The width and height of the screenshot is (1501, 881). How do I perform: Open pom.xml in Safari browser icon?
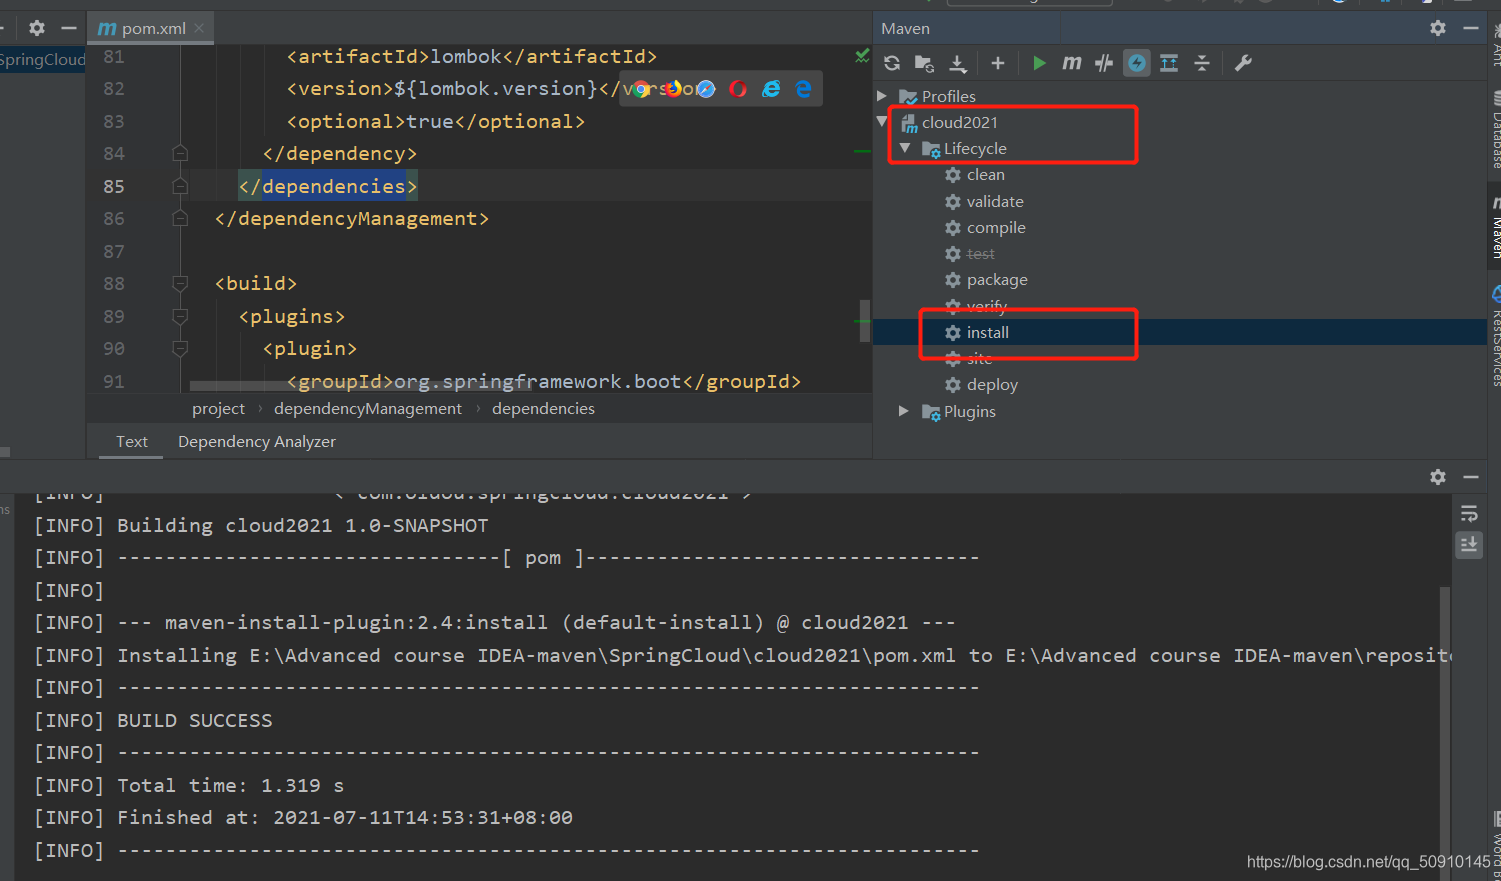coord(706,89)
